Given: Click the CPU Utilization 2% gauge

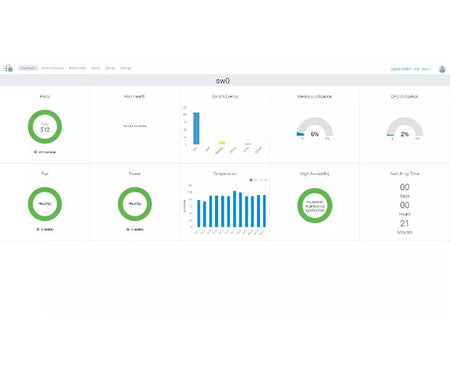Looking at the screenshot, I should click(405, 127).
